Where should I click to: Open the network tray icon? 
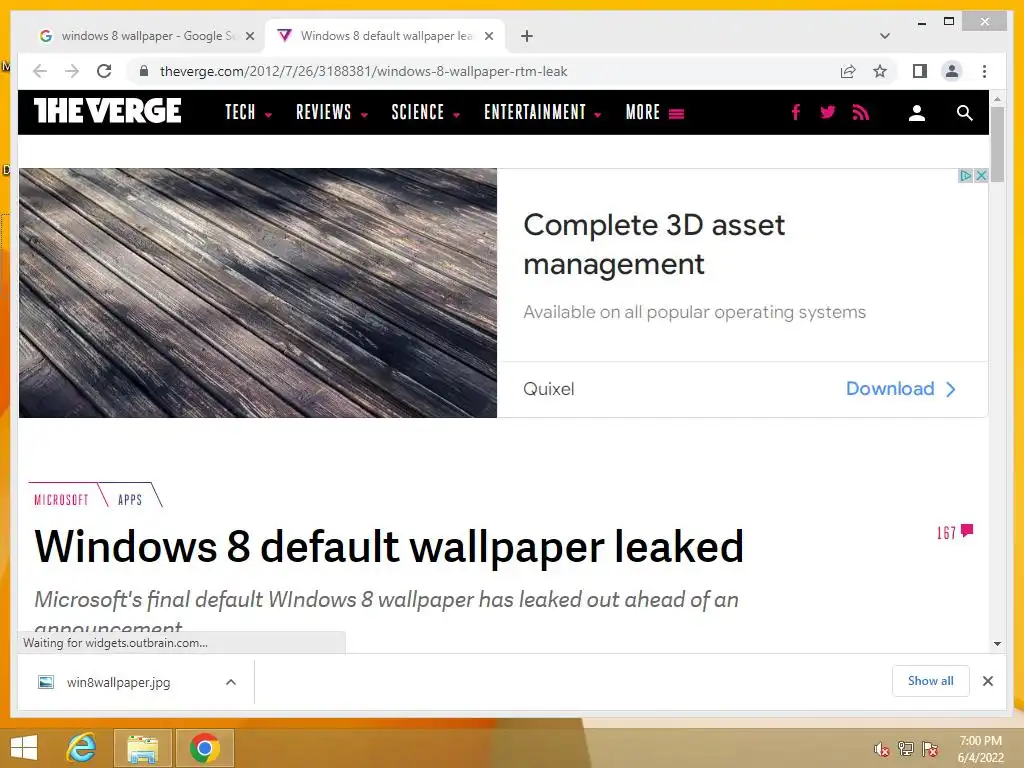906,749
